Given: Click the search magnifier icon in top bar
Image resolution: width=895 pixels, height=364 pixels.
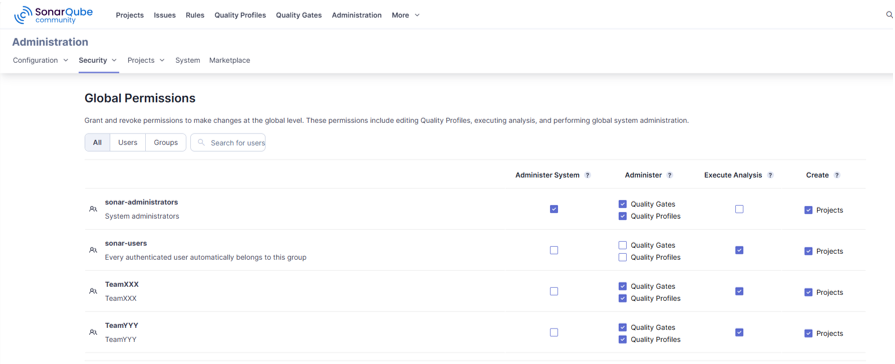Looking at the screenshot, I should coord(889,15).
